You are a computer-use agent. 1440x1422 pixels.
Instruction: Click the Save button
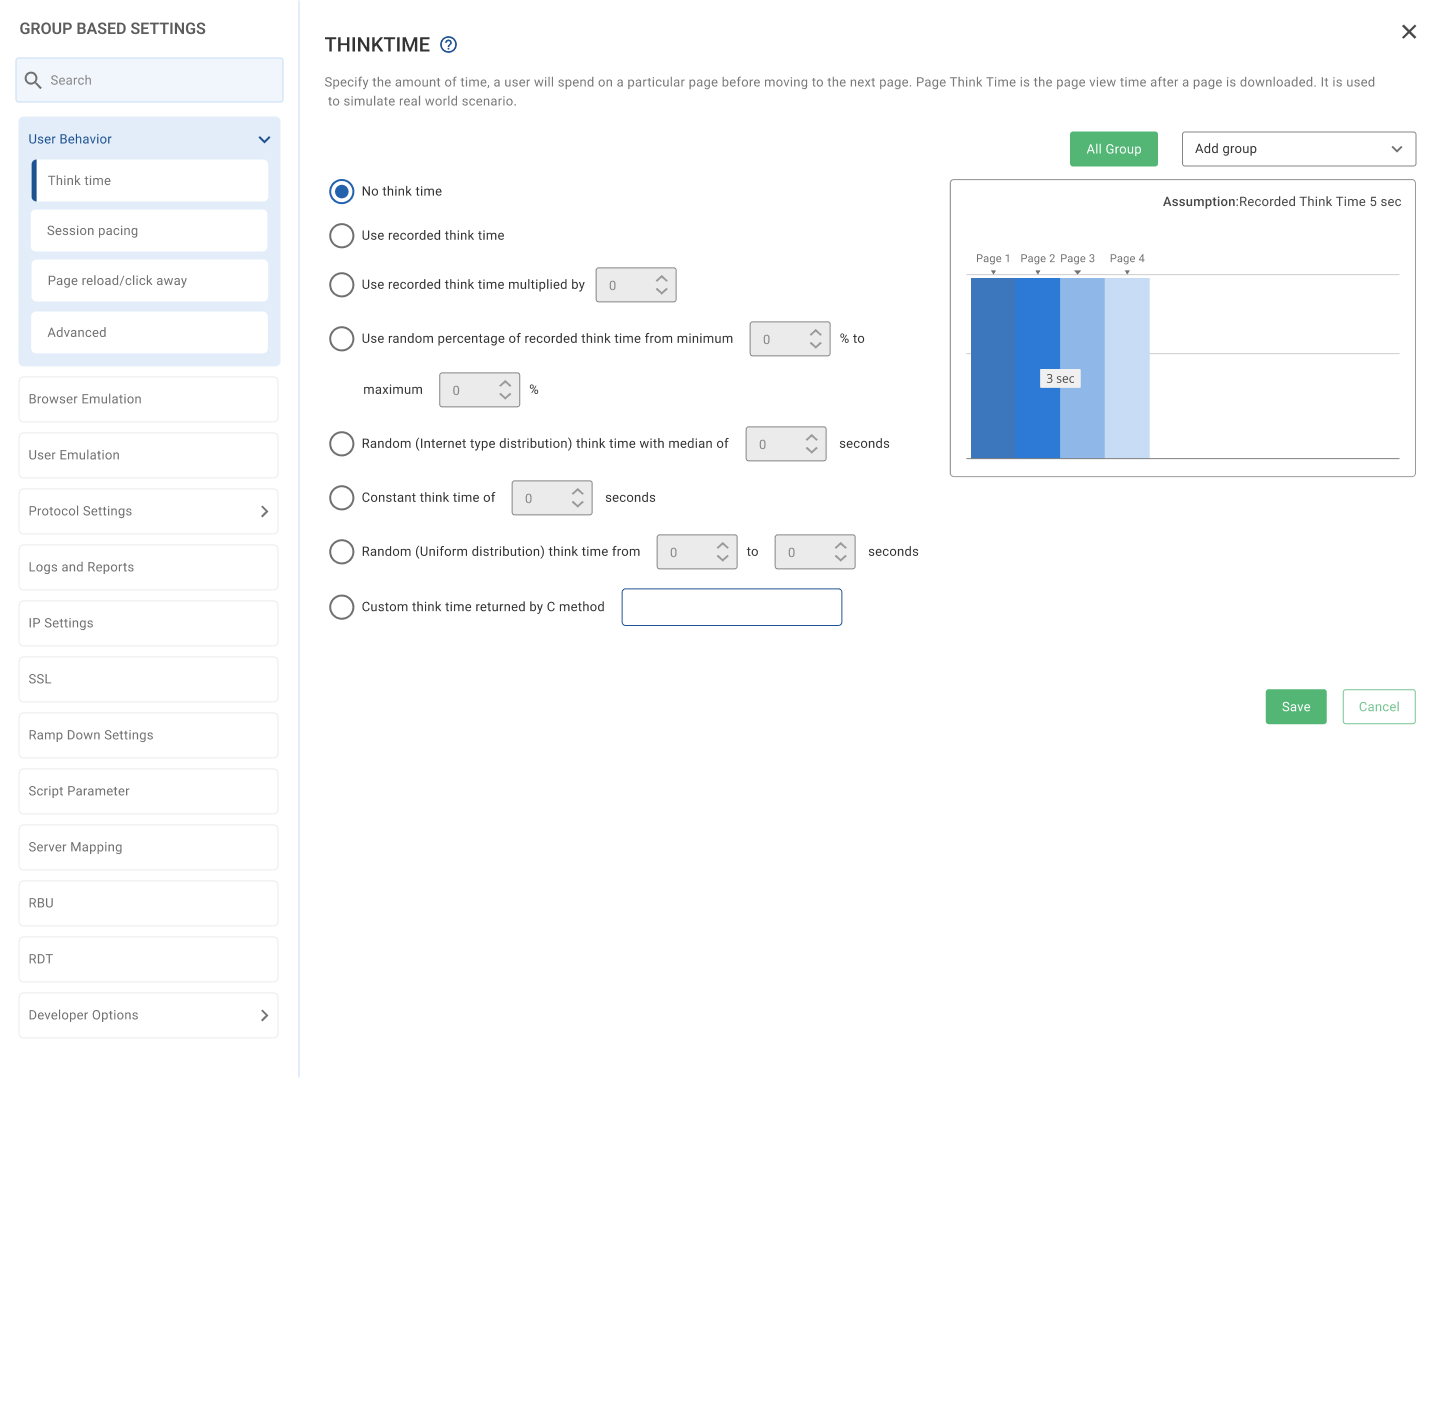pyautogui.click(x=1295, y=707)
